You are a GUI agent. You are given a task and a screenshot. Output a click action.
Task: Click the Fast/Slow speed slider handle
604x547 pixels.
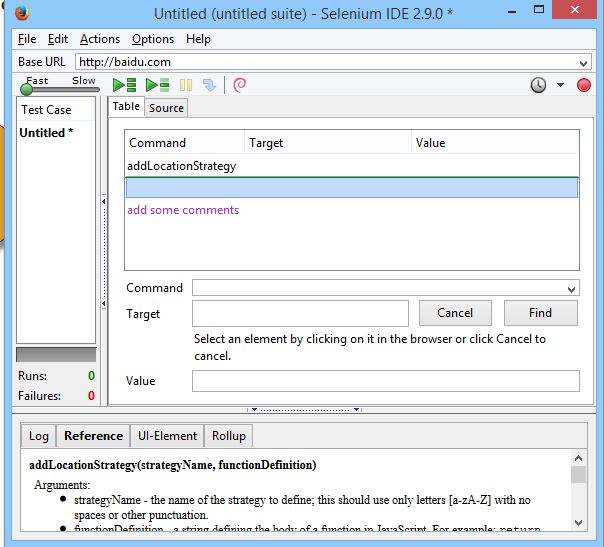click(27, 89)
